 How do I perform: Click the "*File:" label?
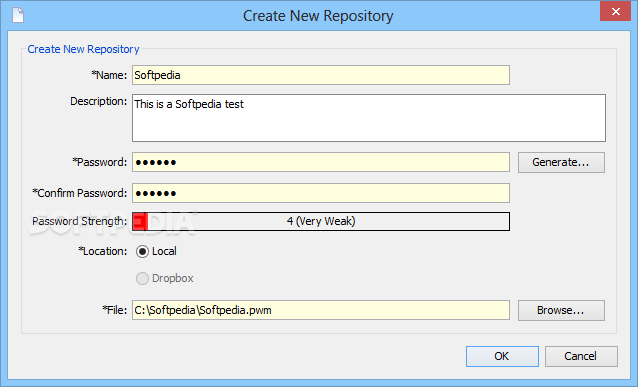(115, 310)
